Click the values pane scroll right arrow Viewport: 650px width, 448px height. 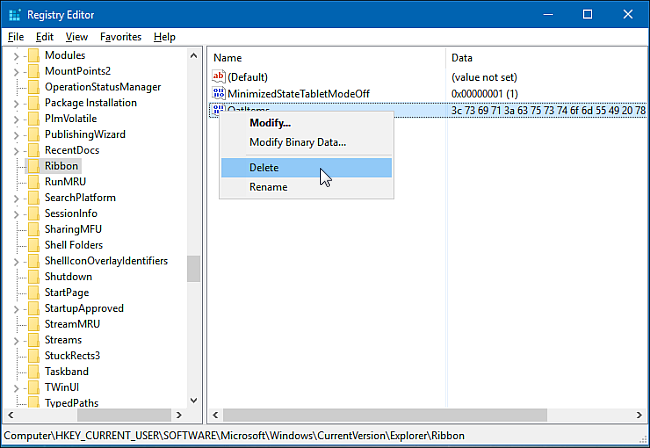pos(639,415)
